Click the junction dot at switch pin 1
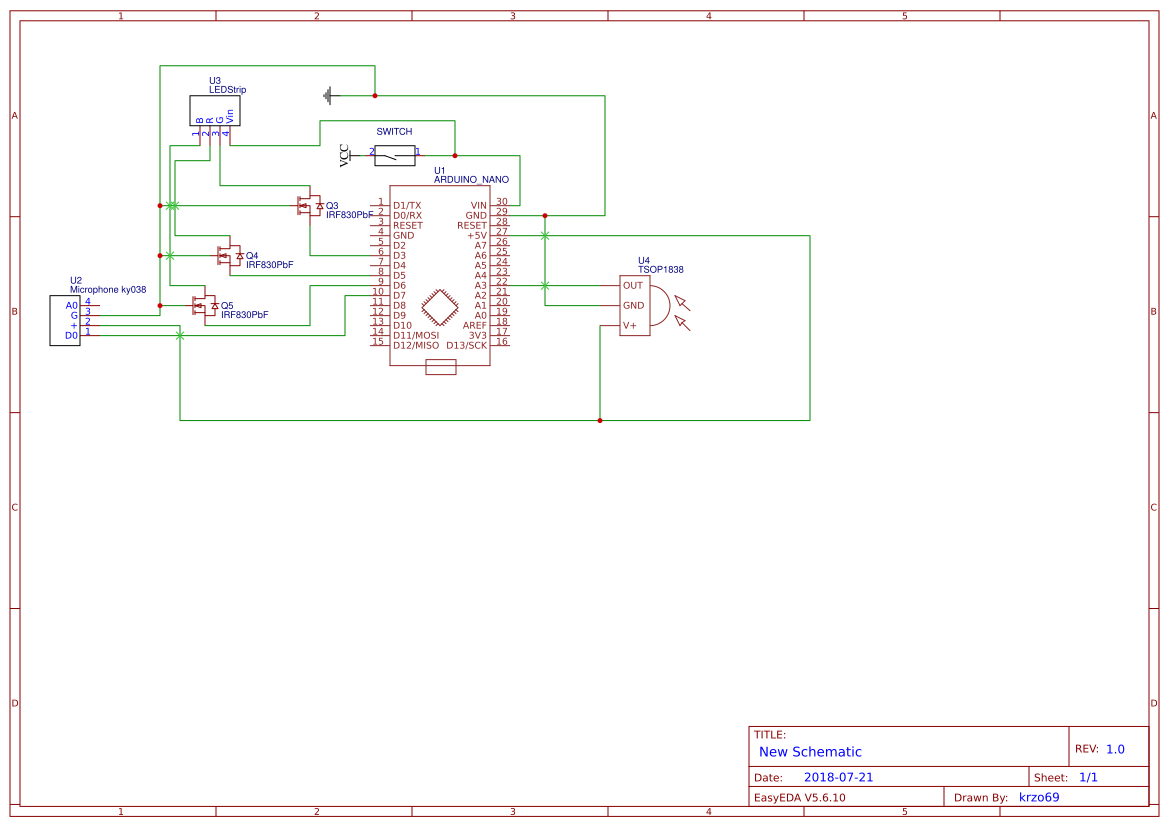Viewport: 1169px width, 827px height. click(455, 156)
